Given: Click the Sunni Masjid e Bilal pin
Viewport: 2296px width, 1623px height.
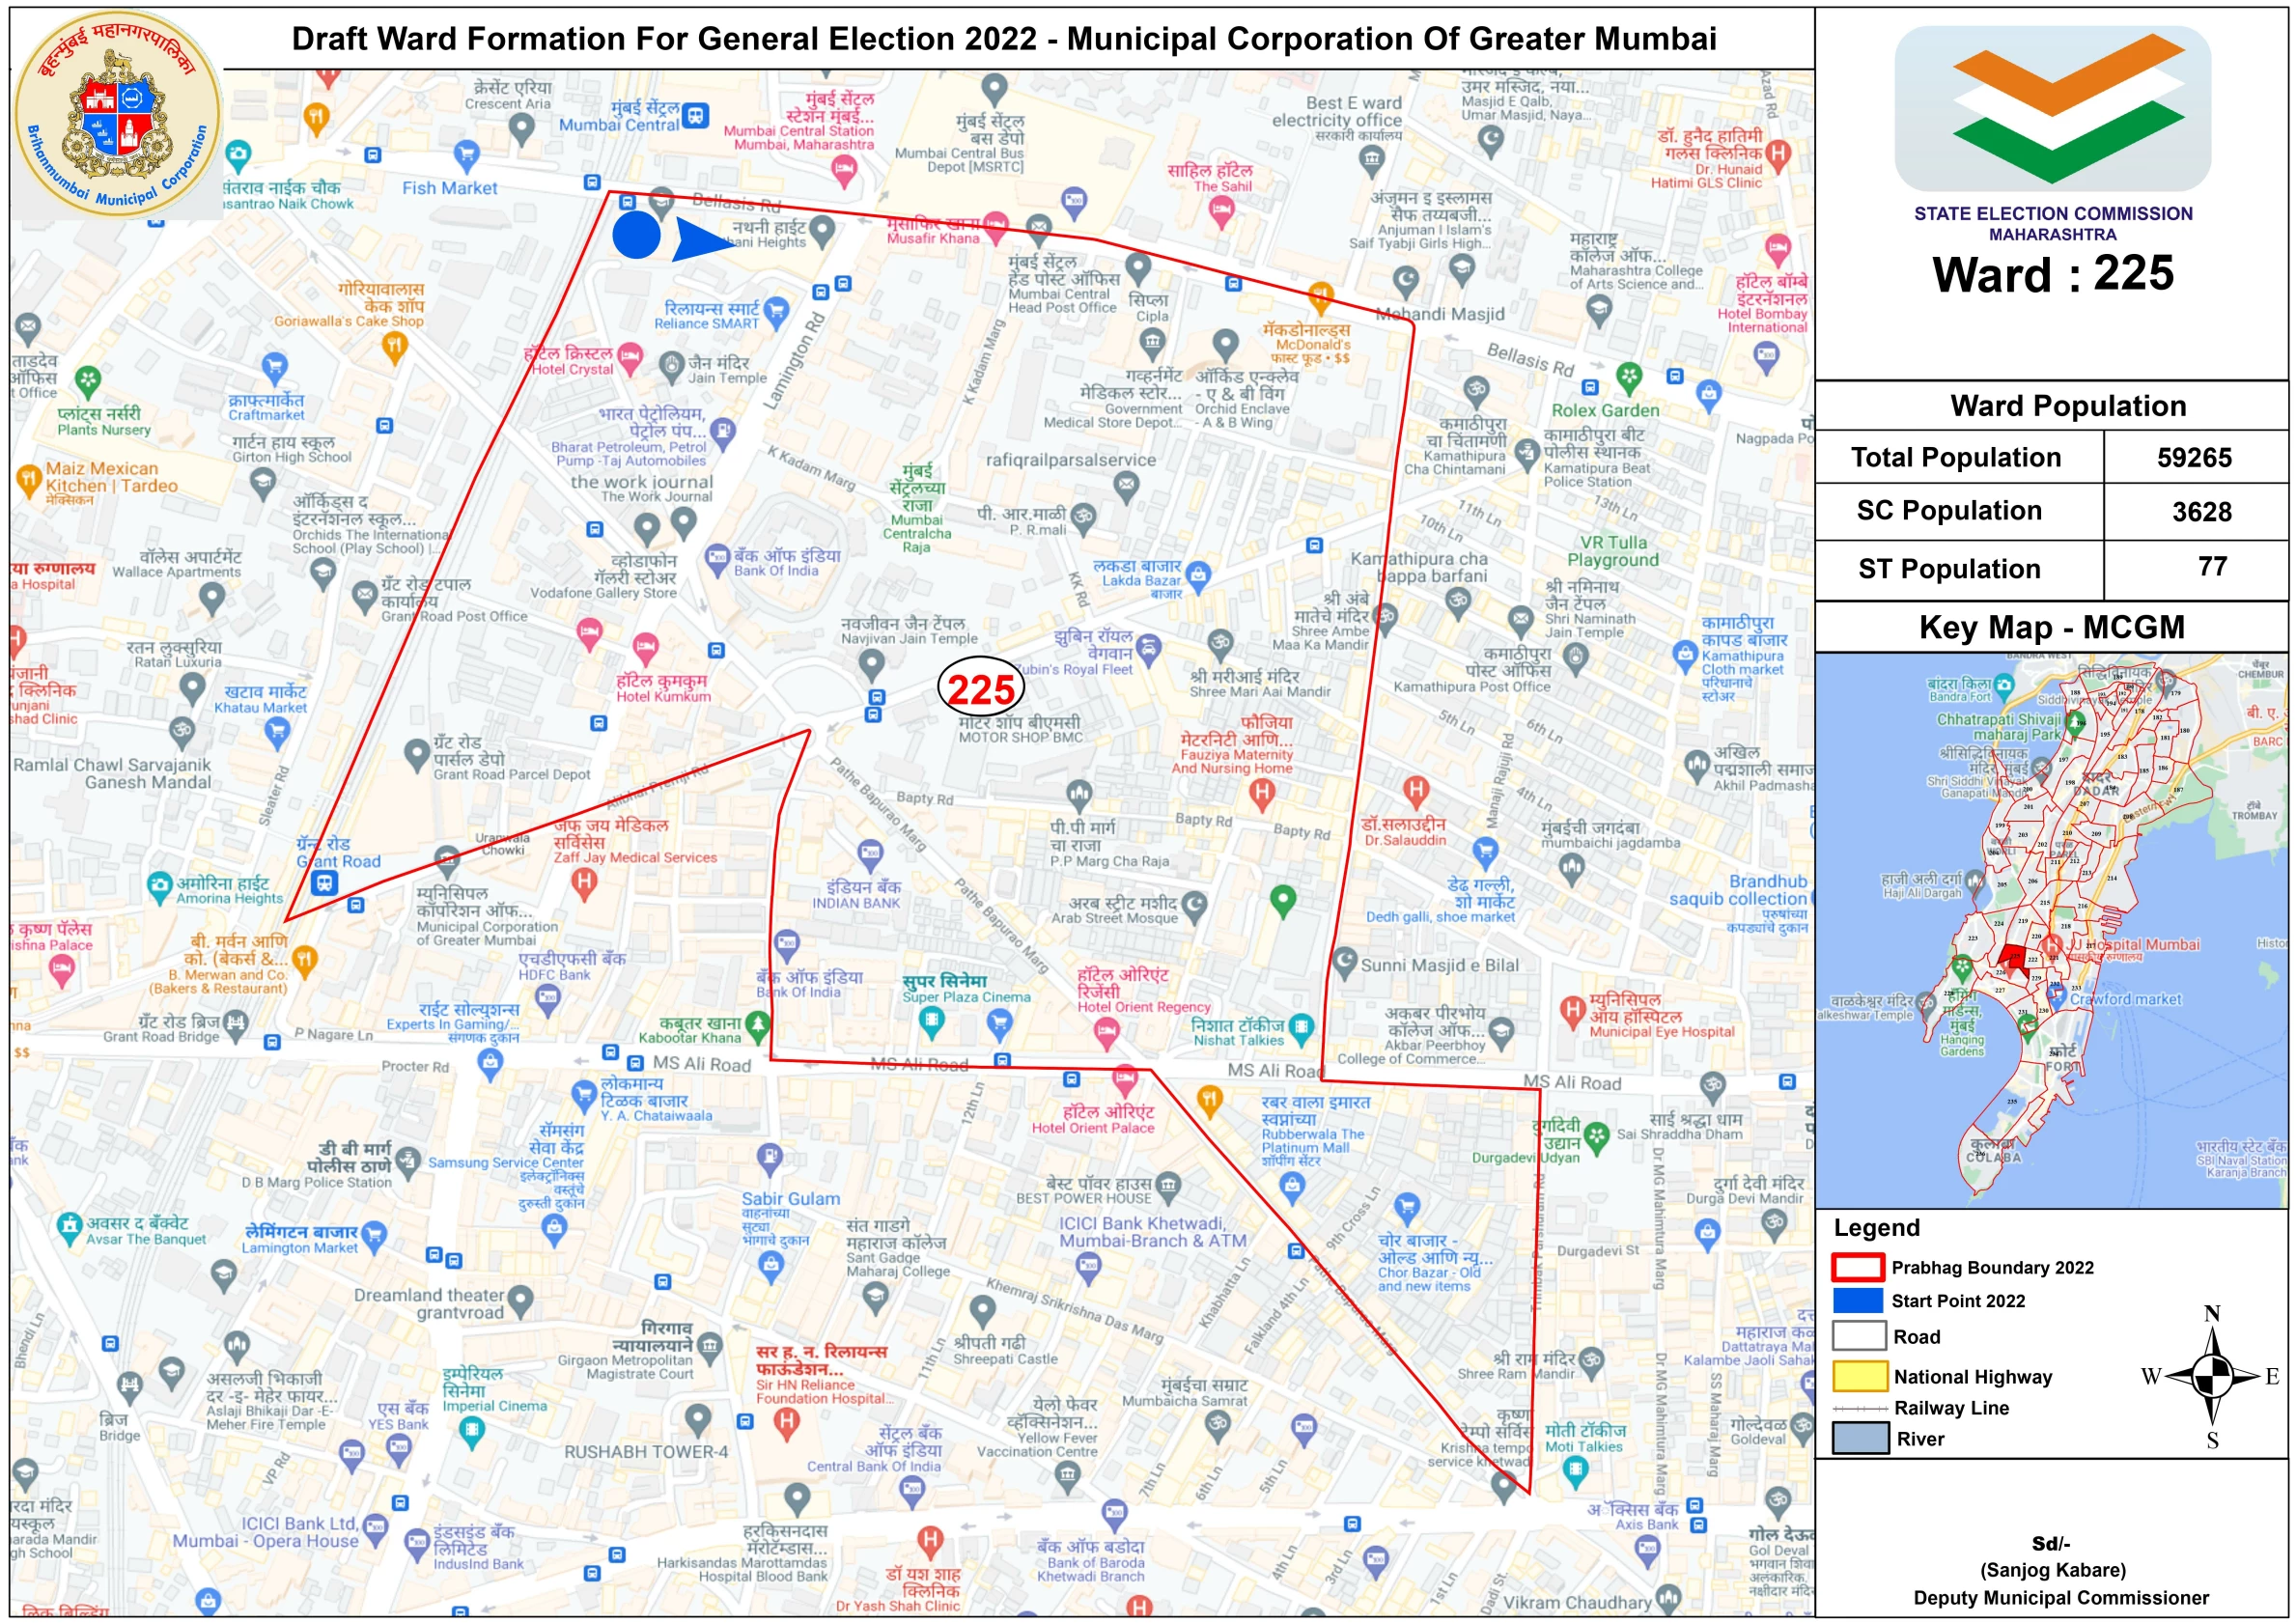Looking at the screenshot, I should pos(1345,960).
